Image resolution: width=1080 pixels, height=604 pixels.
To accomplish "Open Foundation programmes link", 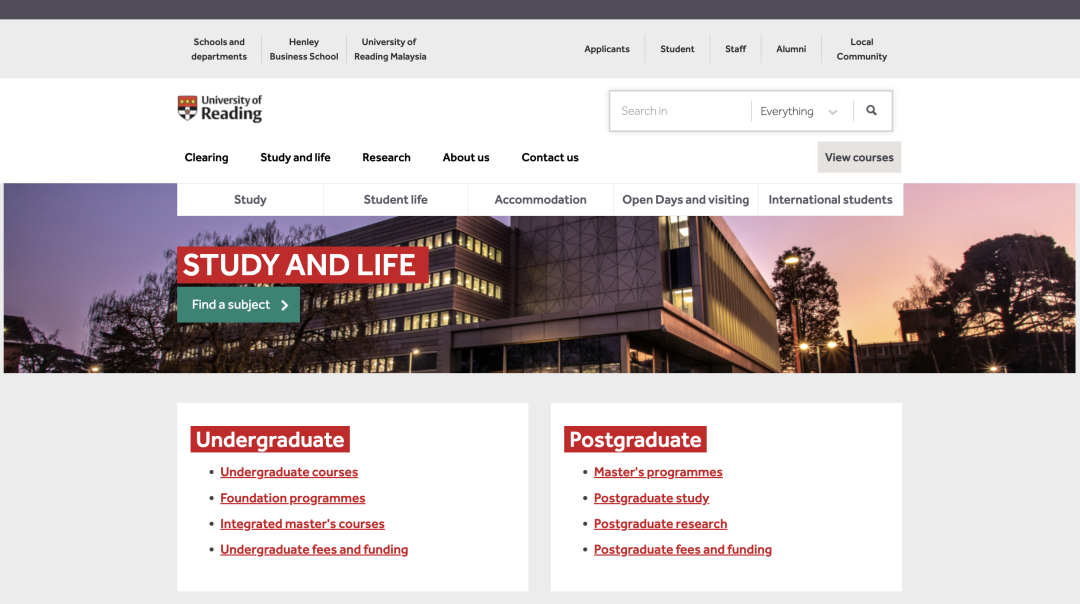I will coord(293,498).
